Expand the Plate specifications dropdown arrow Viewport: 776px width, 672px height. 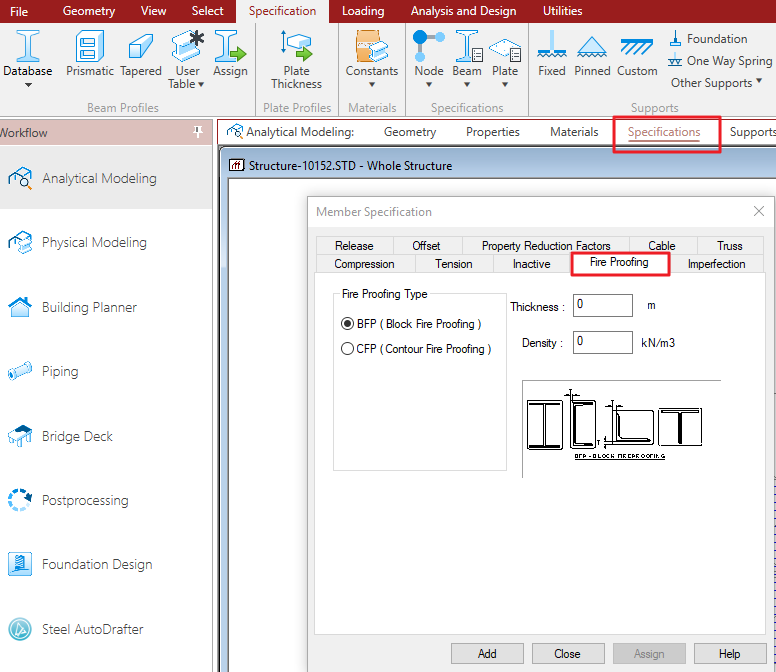coord(505,85)
